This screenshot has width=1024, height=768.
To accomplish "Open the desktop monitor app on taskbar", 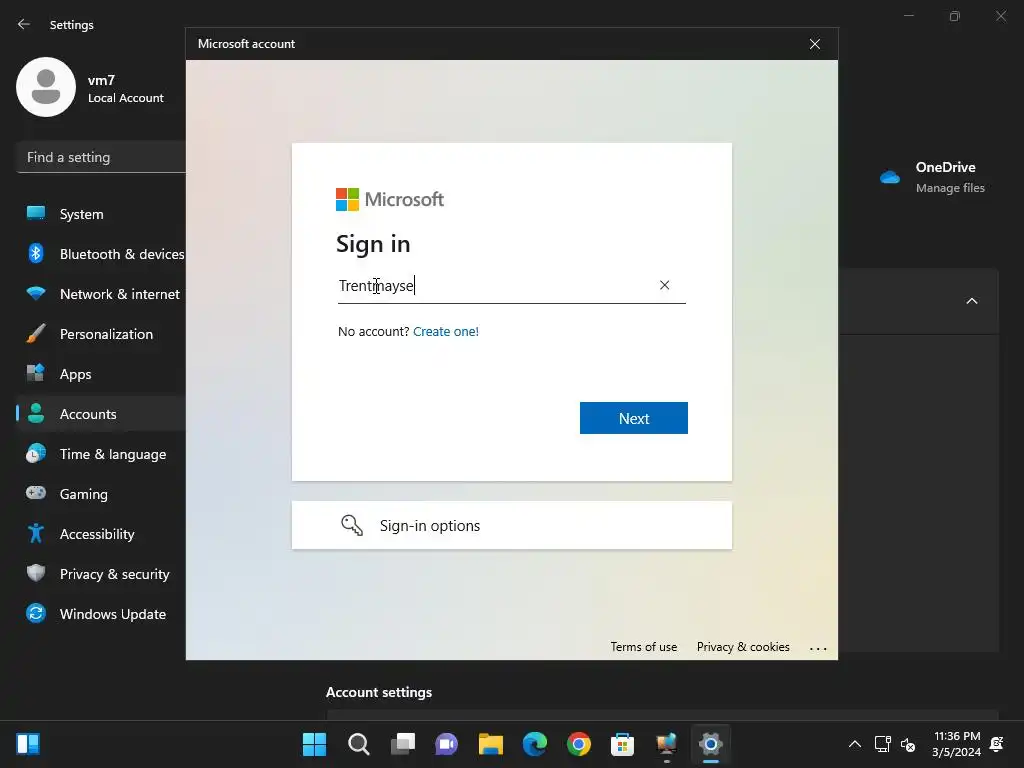I will pos(667,744).
